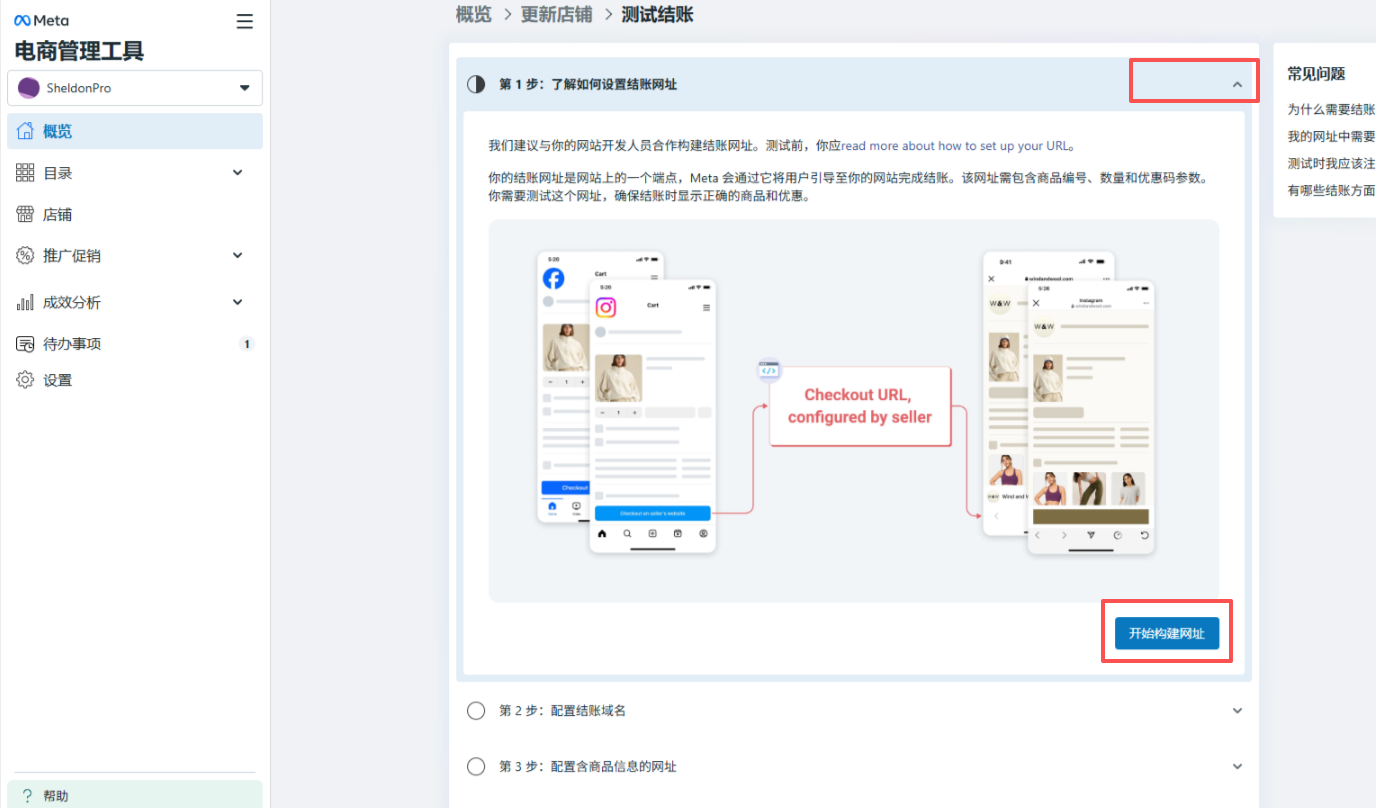Click the 成效分析 bar chart icon

[x=25, y=302]
